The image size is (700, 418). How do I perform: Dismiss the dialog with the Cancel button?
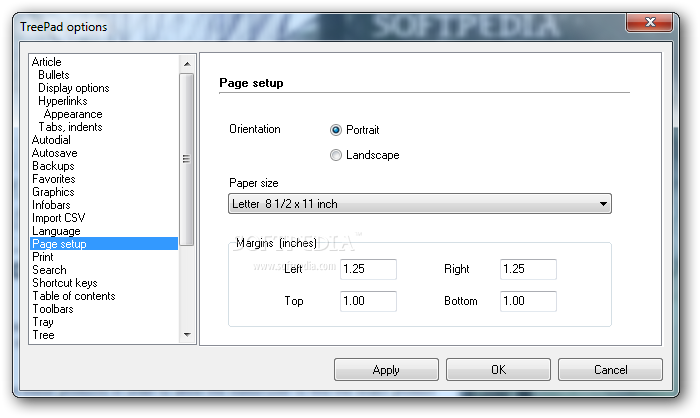click(610, 369)
